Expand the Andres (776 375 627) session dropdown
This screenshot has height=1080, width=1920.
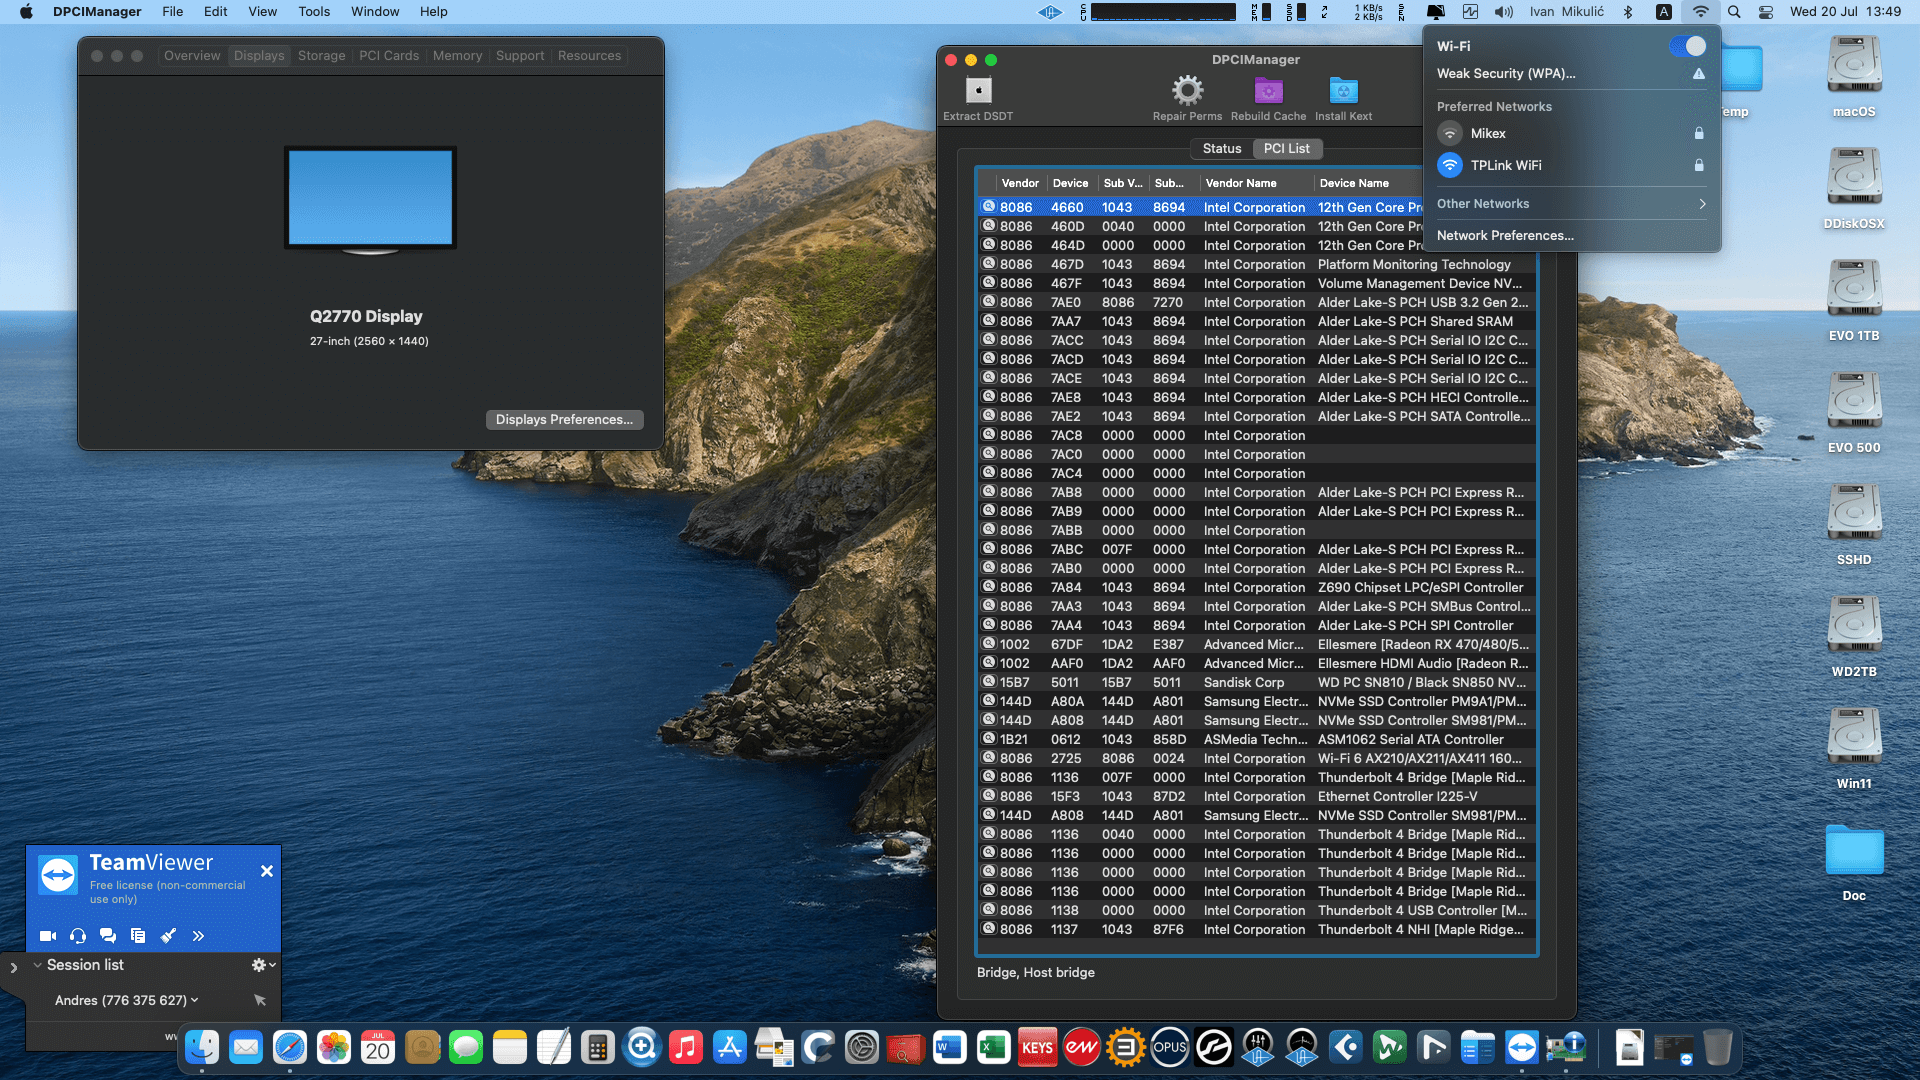[127, 1000]
